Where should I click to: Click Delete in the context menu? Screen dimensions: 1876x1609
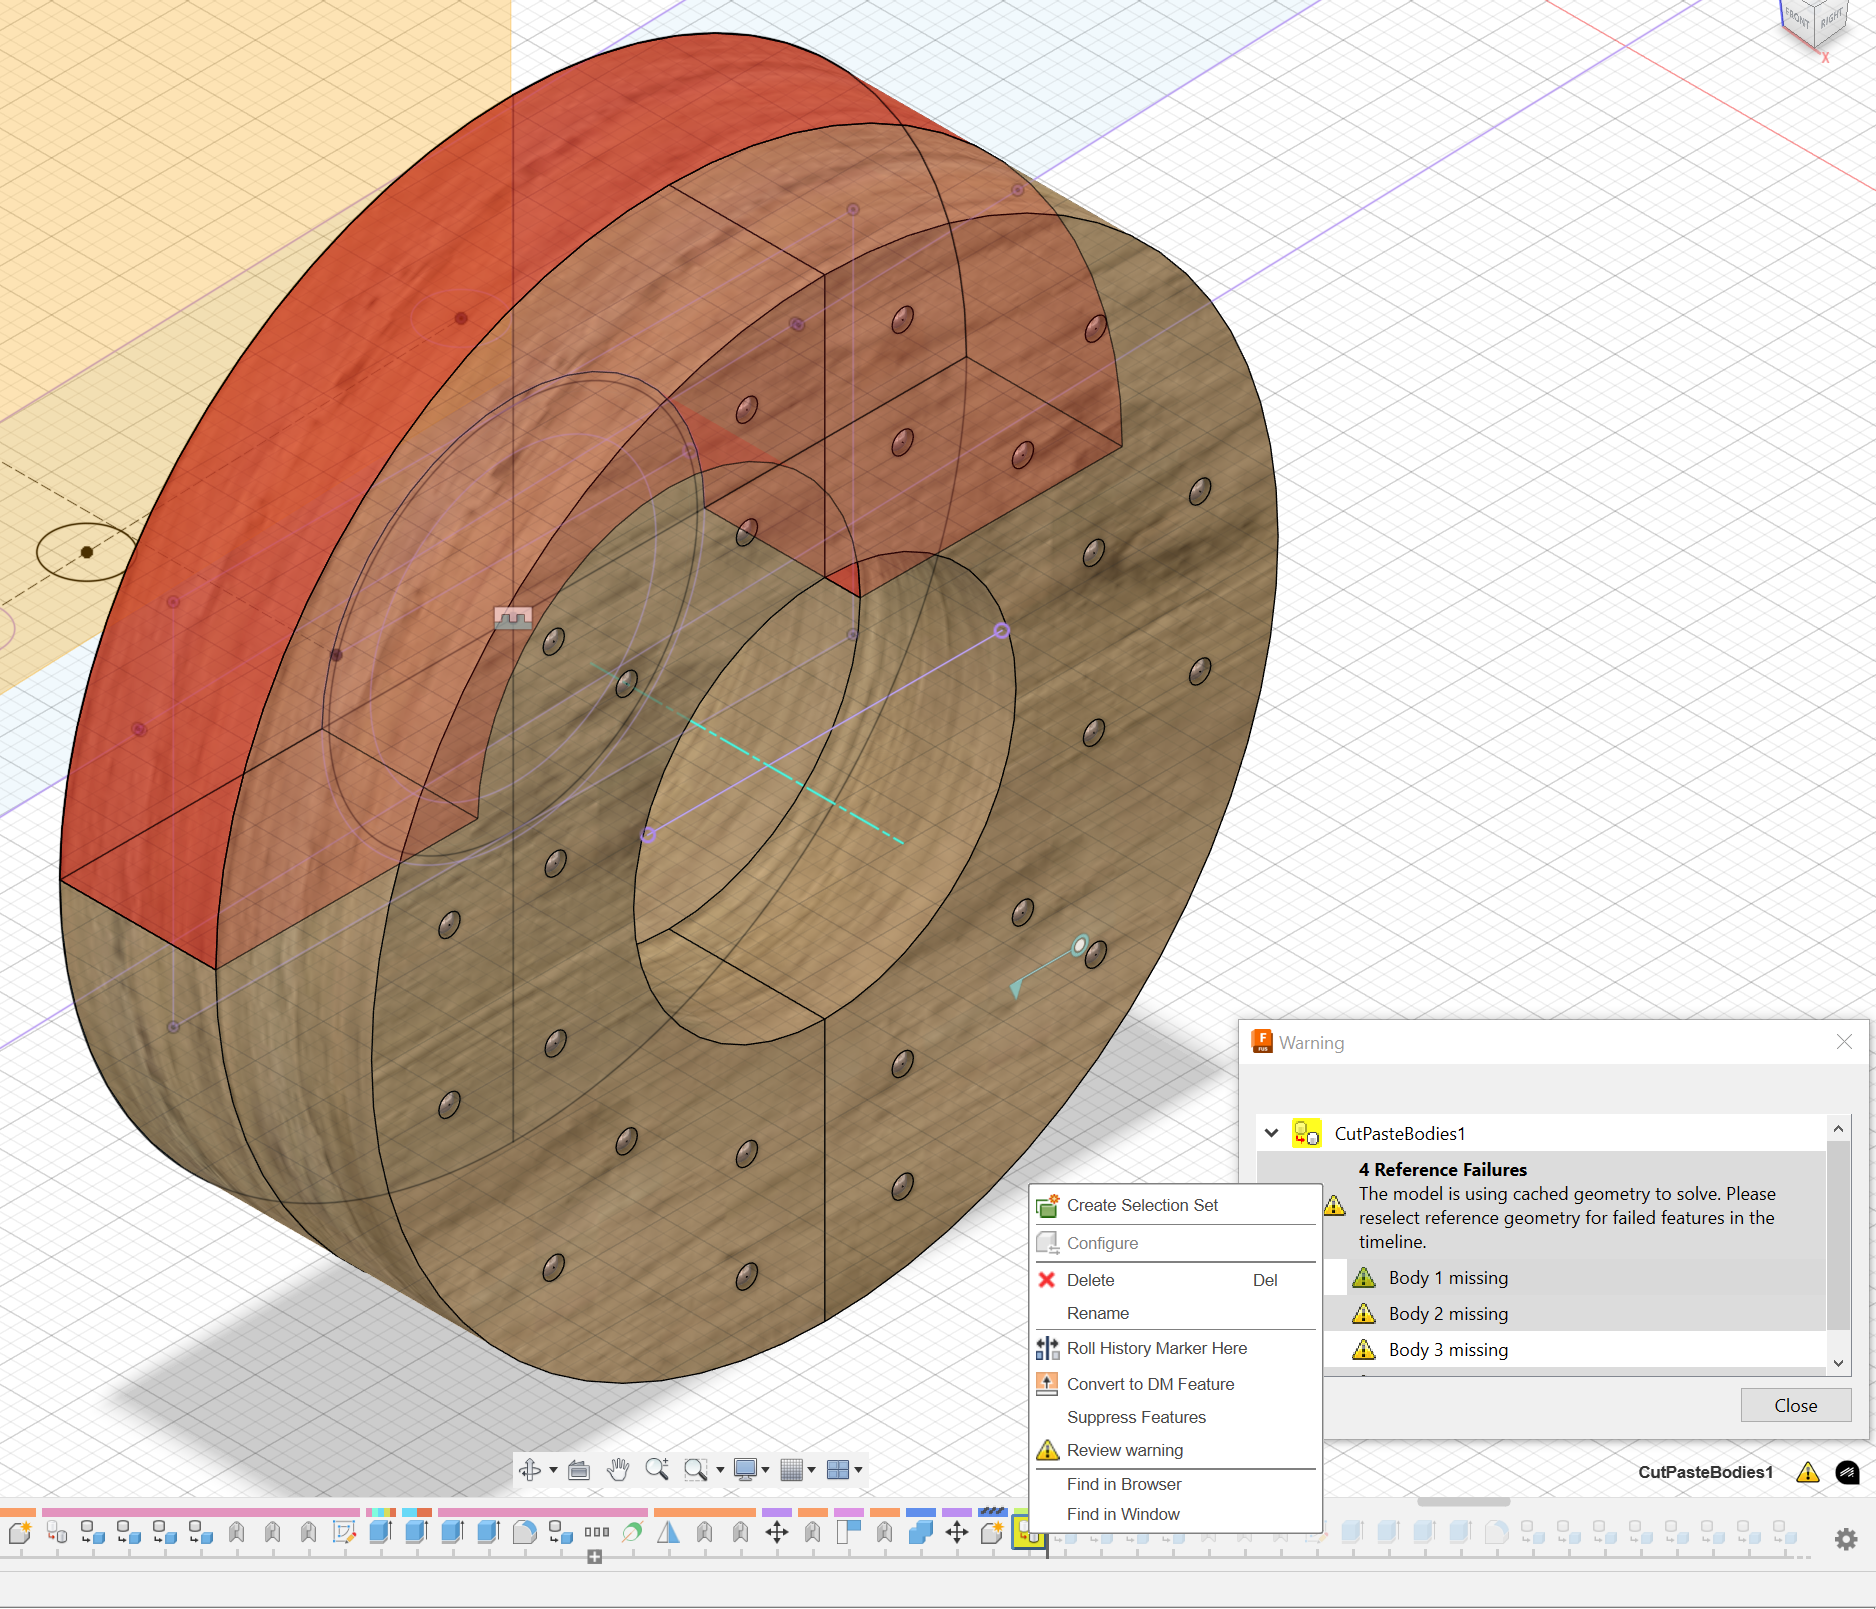point(1090,1280)
